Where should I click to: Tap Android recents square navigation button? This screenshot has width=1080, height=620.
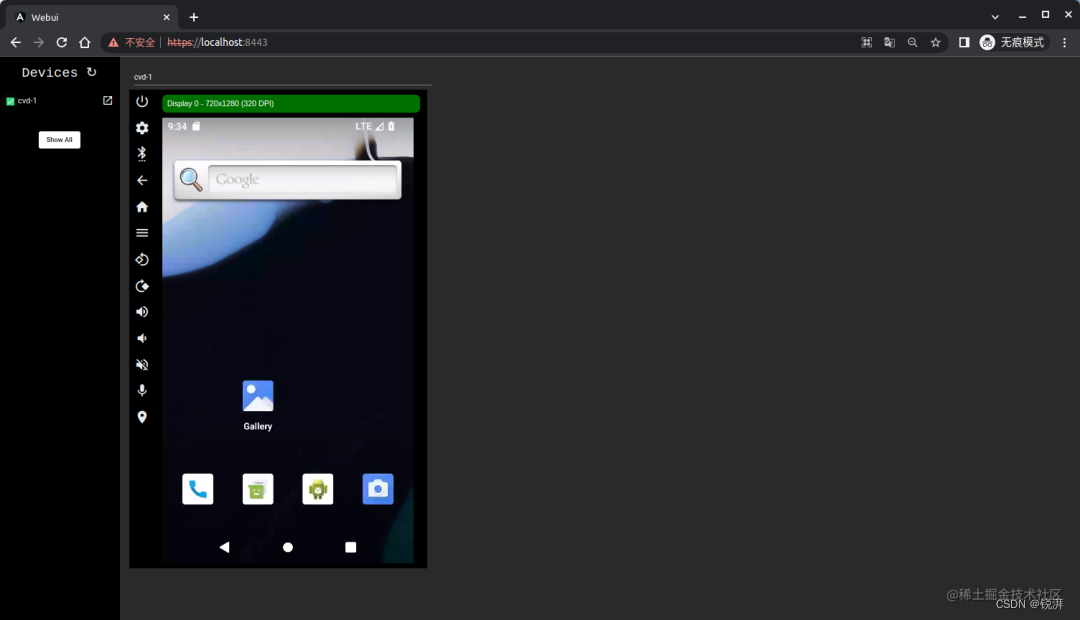coord(351,547)
